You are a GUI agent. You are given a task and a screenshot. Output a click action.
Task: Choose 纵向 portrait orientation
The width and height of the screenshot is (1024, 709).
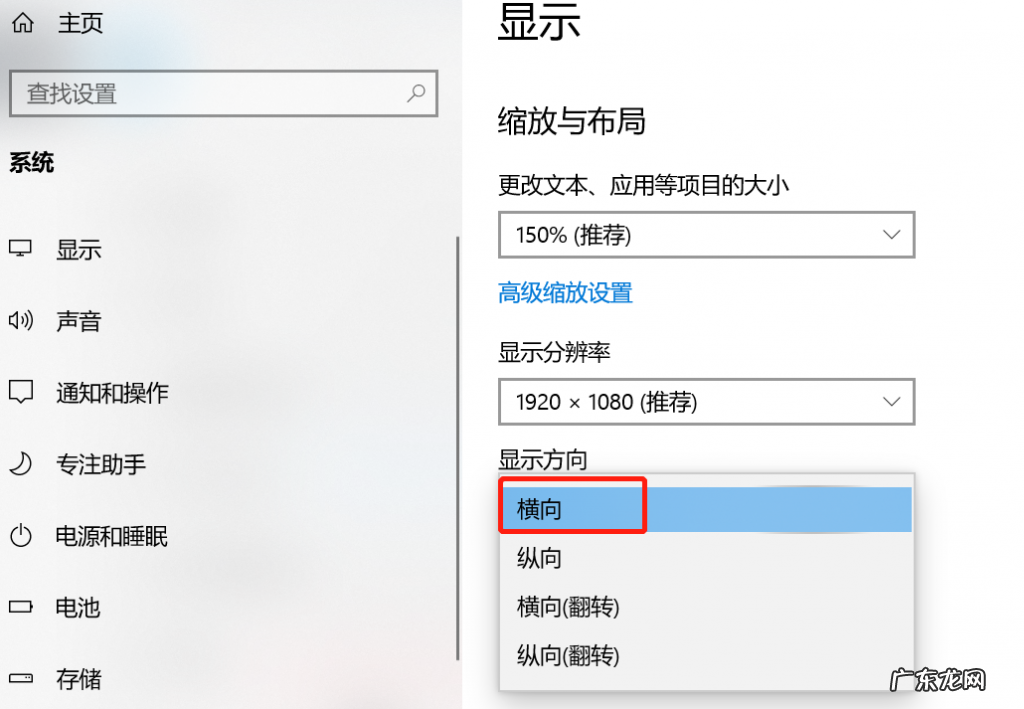point(540,558)
